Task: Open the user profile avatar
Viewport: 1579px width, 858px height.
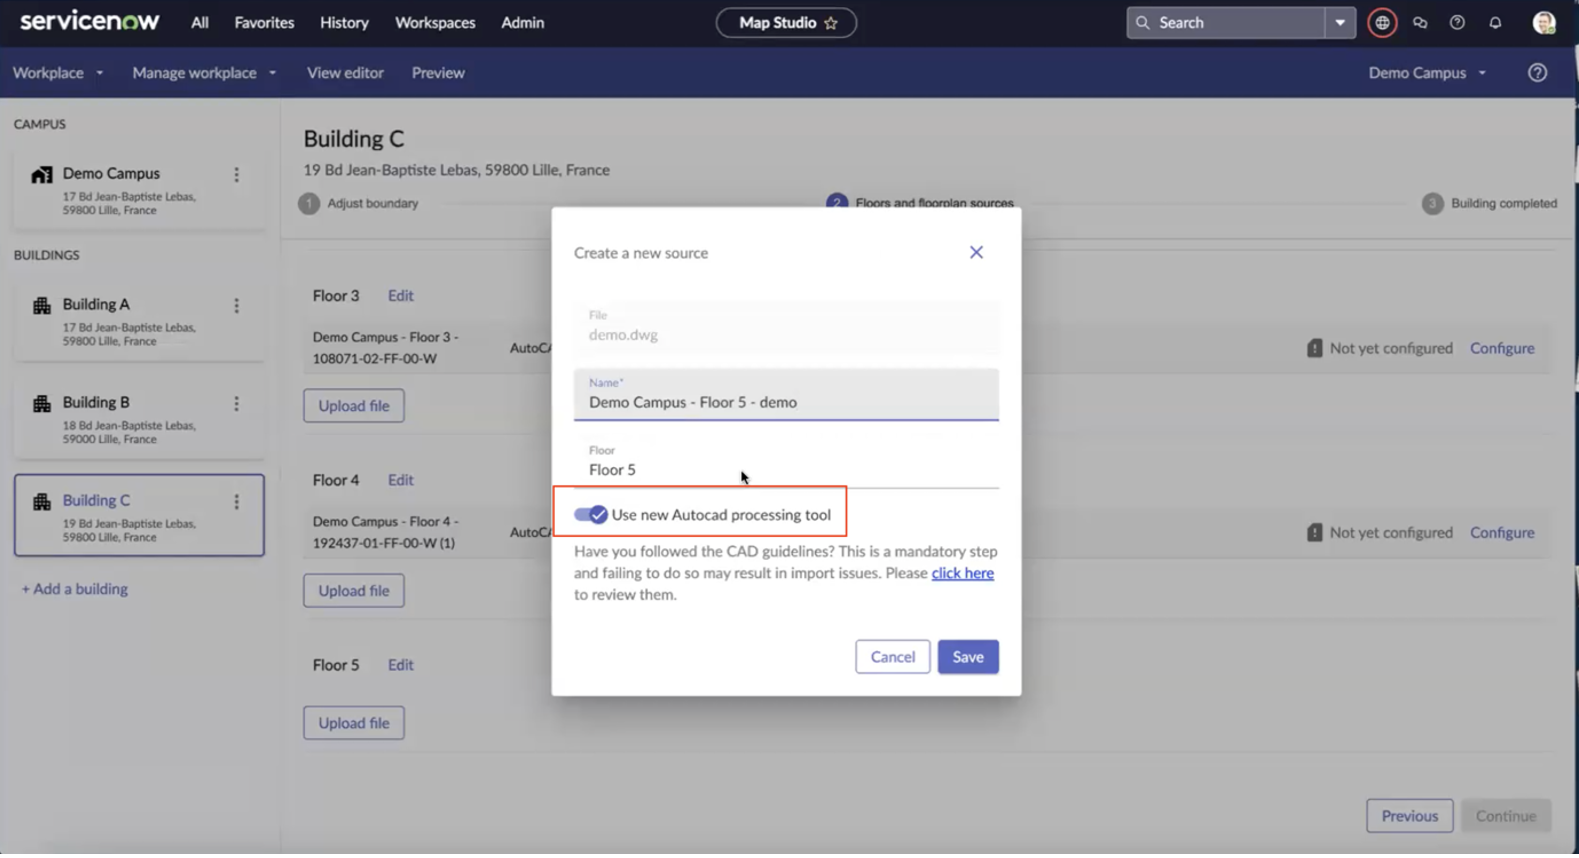Action: coord(1544,22)
